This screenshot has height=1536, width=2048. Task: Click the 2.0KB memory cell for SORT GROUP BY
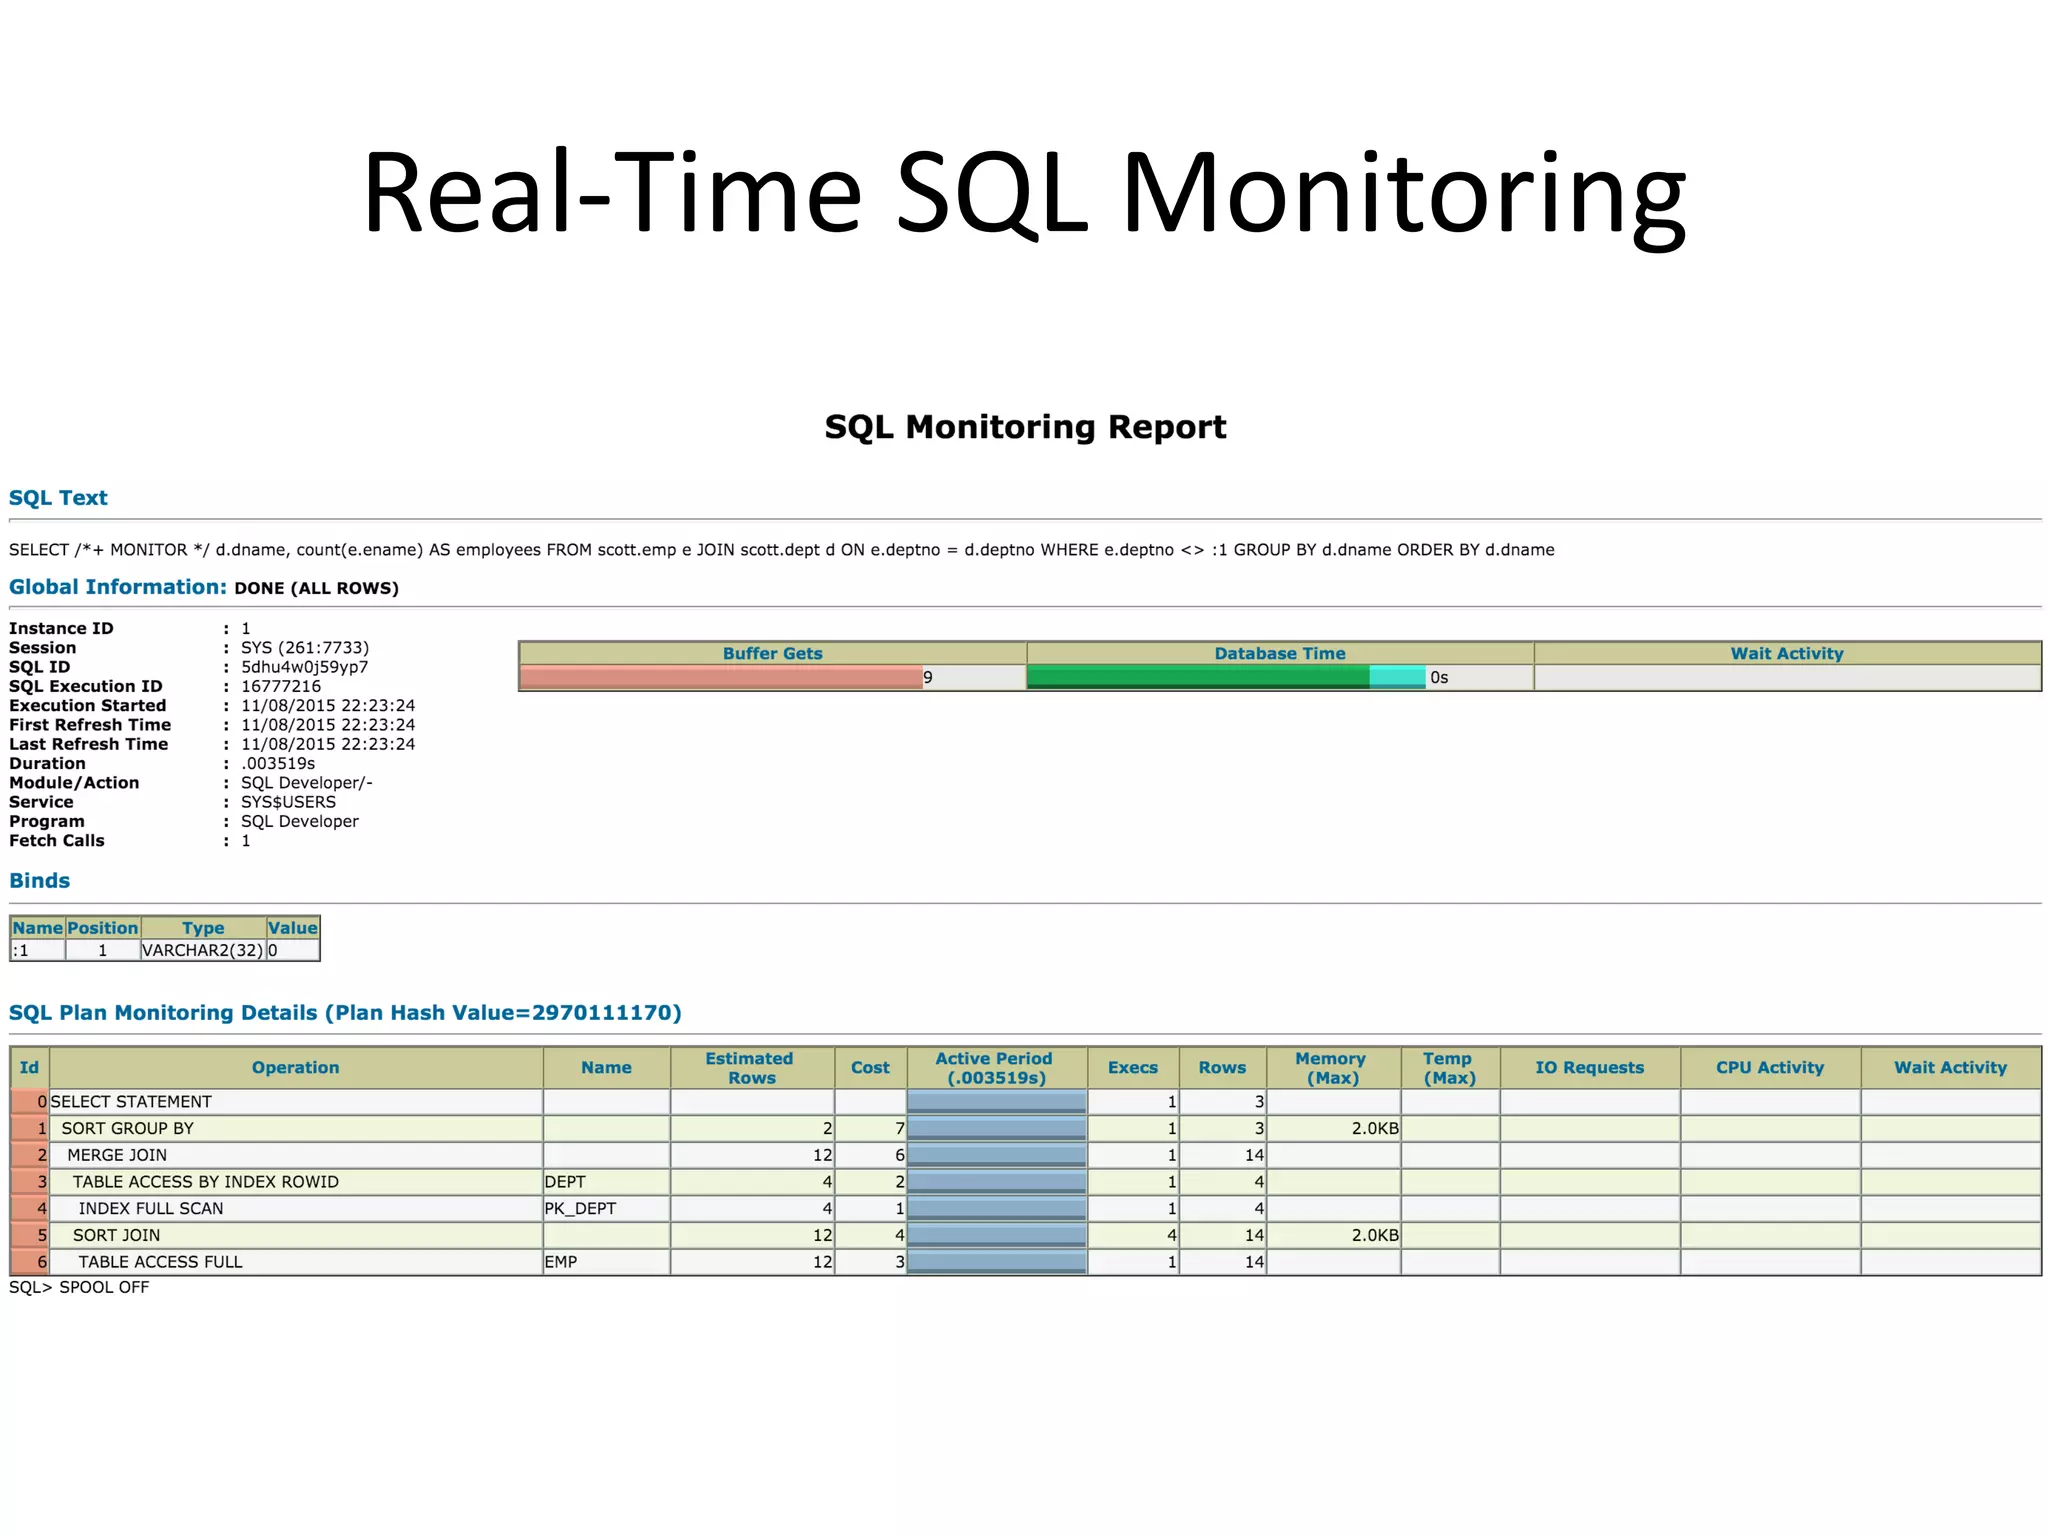[1333, 1128]
